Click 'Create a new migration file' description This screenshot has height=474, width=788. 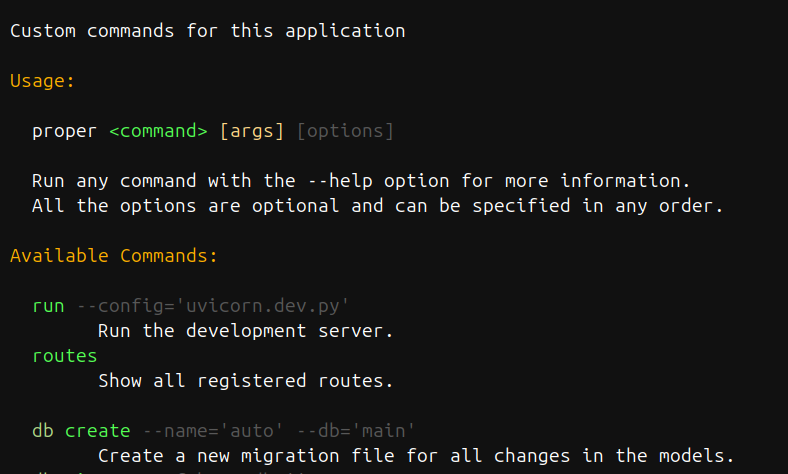click(x=416, y=456)
